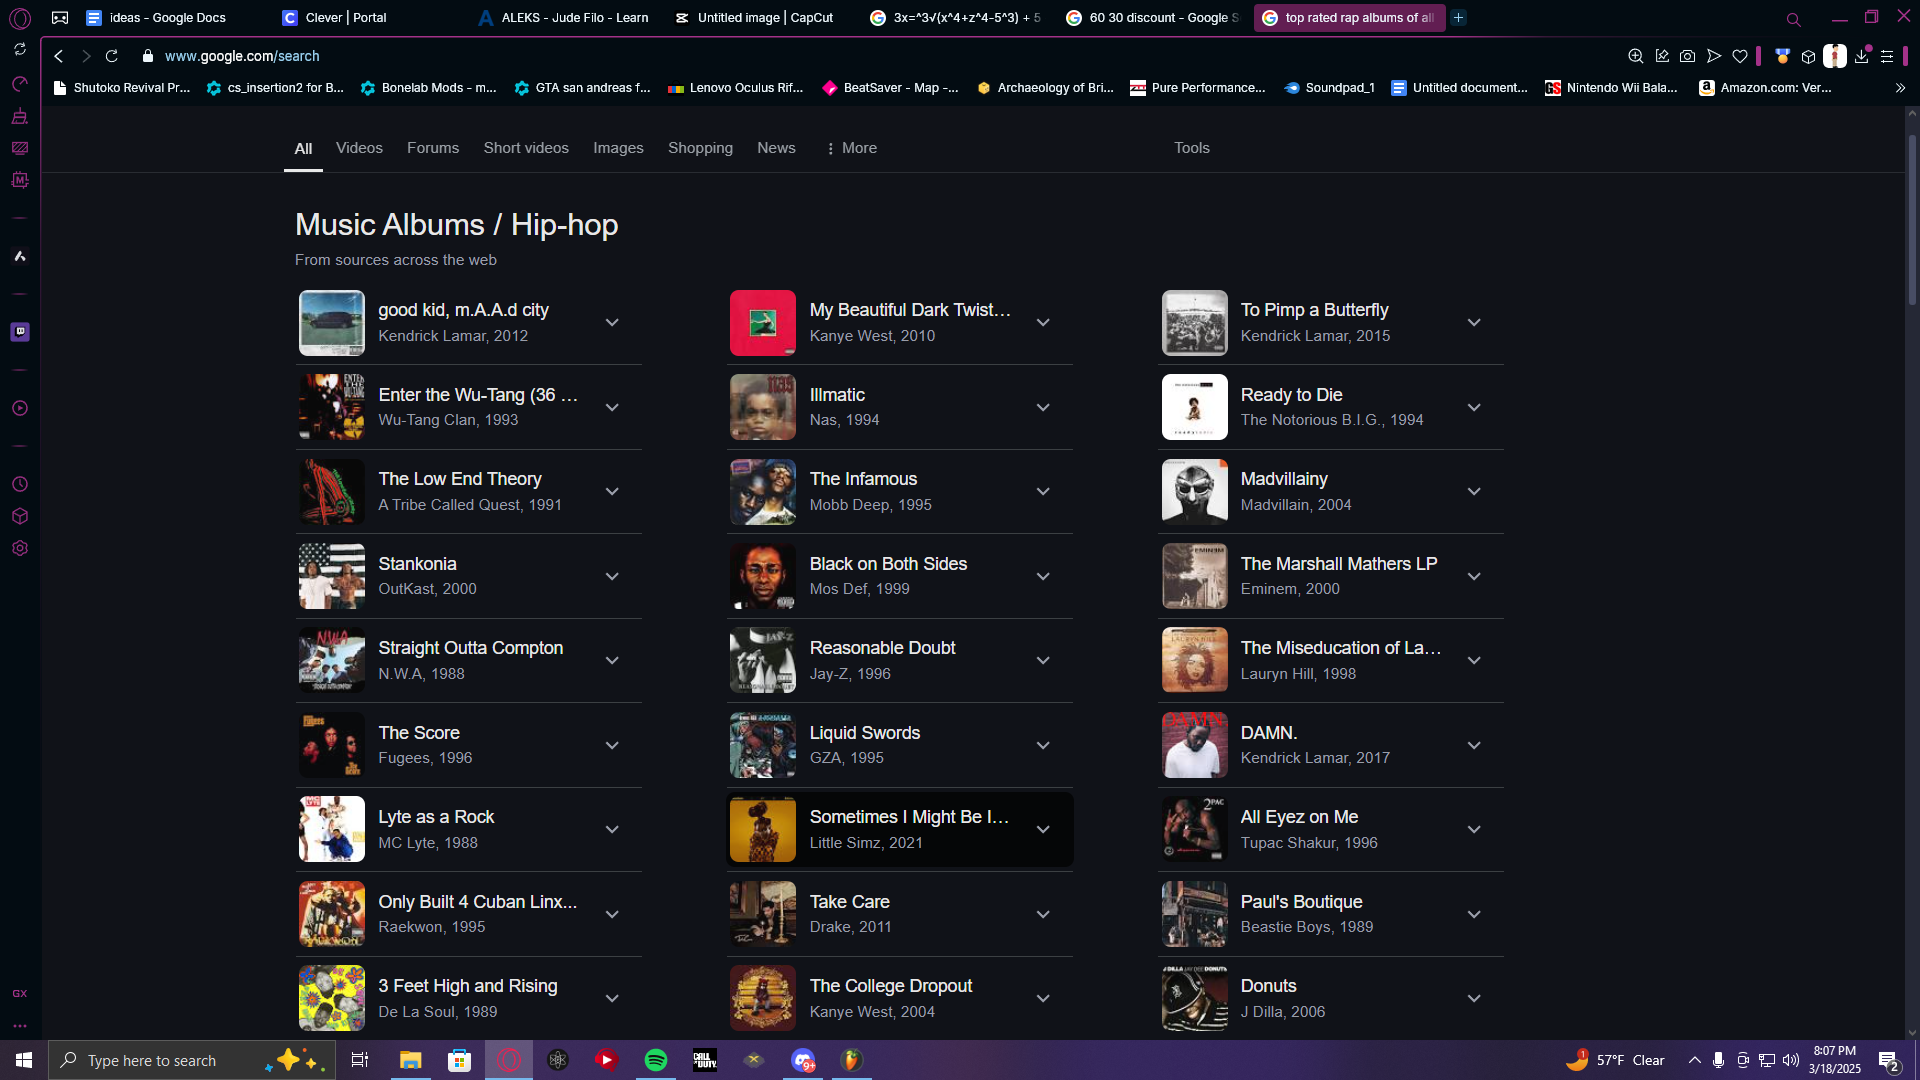Image resolution: width=1920 pixels, height=1080 pixels.
Task: Search open tabs with the magnifier icon
Action: [1794, 19]
